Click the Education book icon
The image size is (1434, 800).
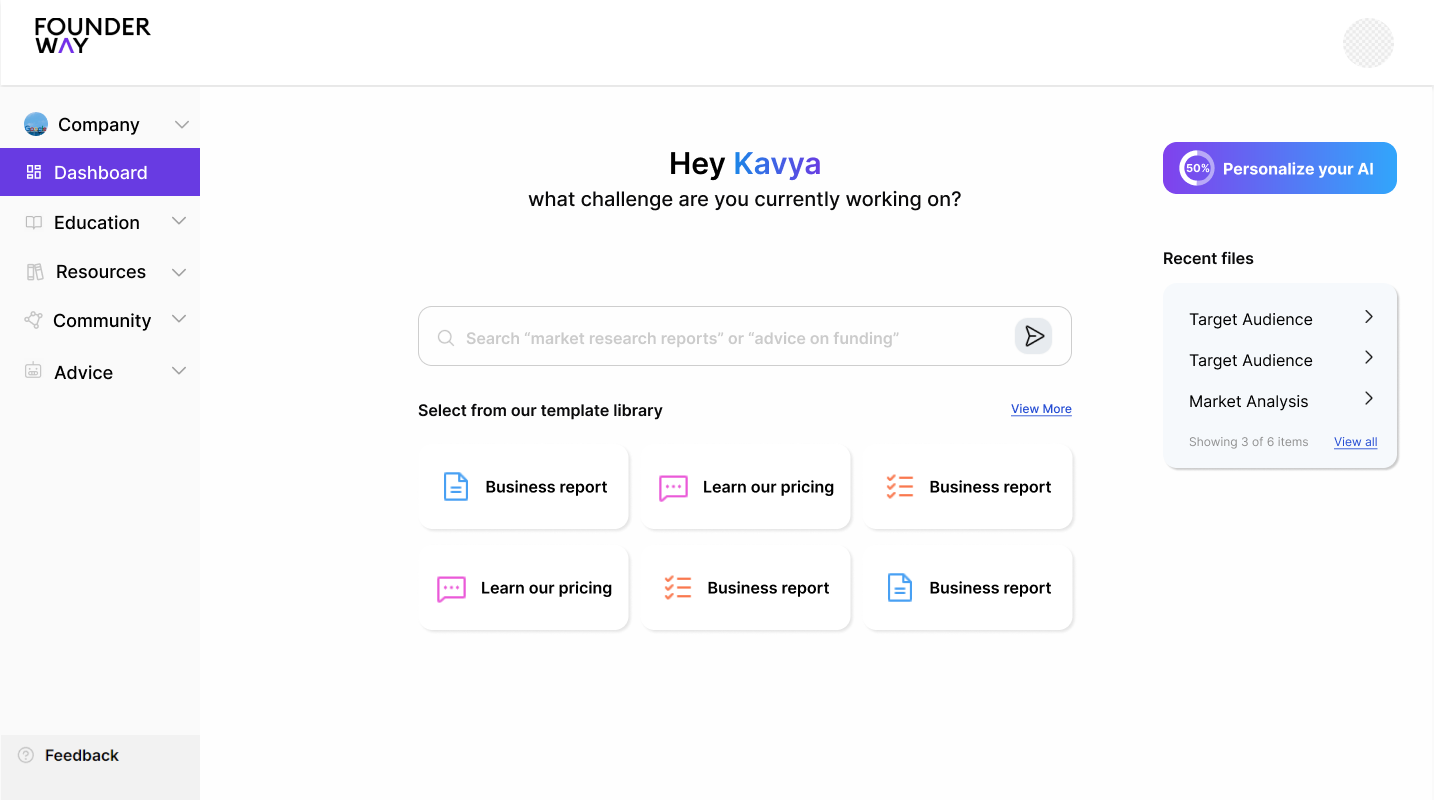tap(34, 222)
